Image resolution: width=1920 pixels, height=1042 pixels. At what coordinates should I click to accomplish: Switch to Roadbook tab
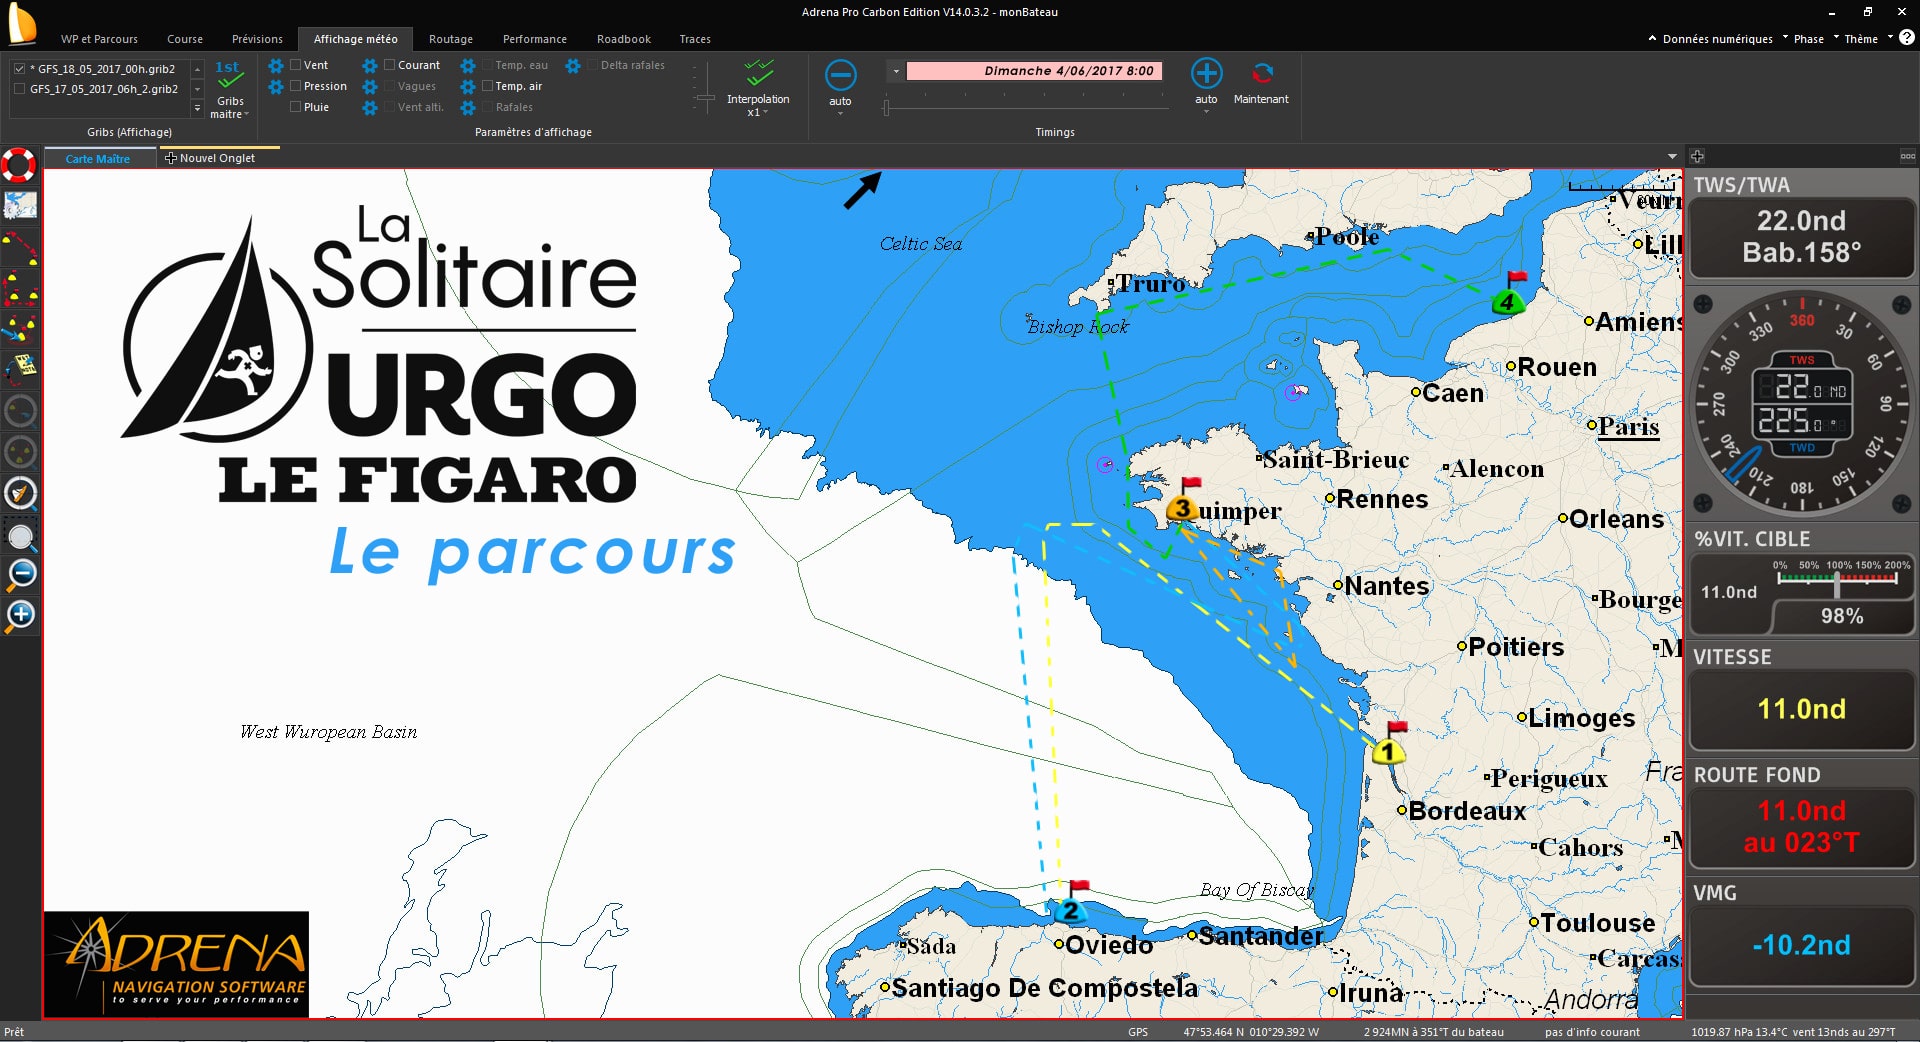pyautogui.click(x=624, y=39)
